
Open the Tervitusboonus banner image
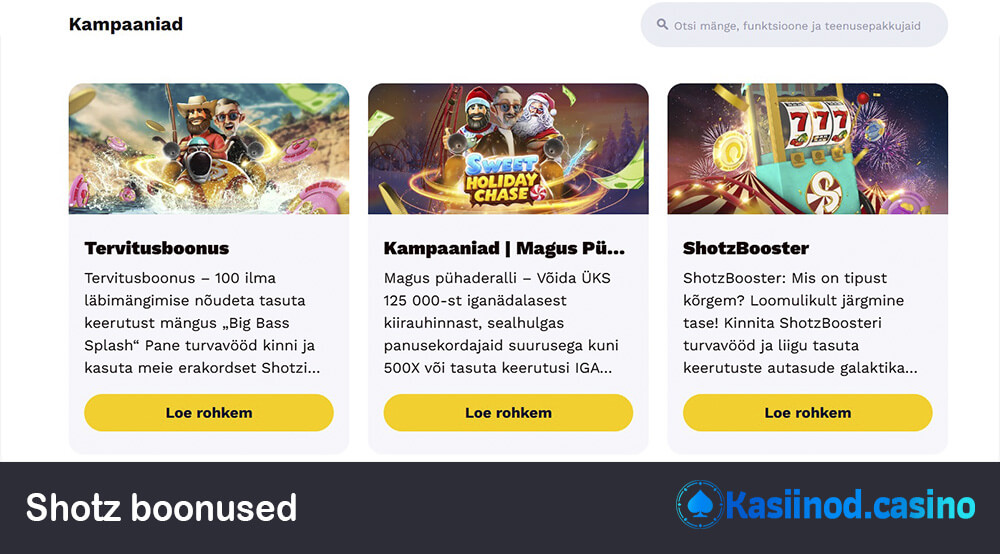coord(209,148)
